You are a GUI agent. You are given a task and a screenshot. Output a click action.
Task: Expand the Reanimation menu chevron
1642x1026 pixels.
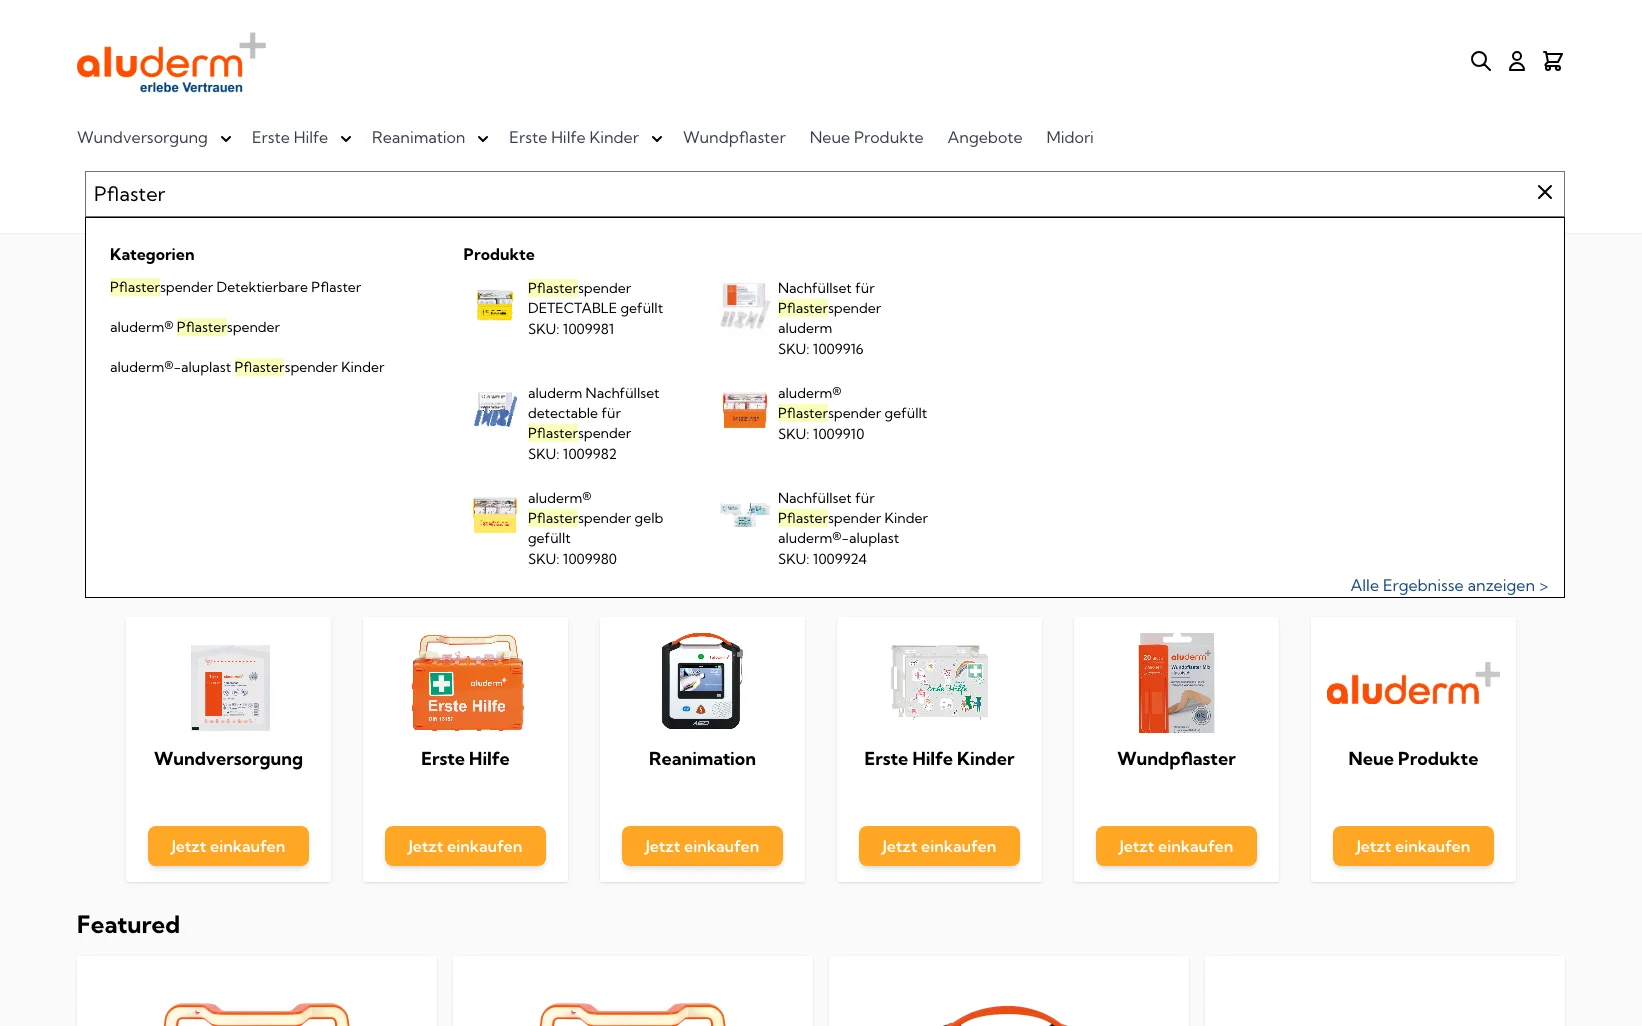click(x=483, y=139)
